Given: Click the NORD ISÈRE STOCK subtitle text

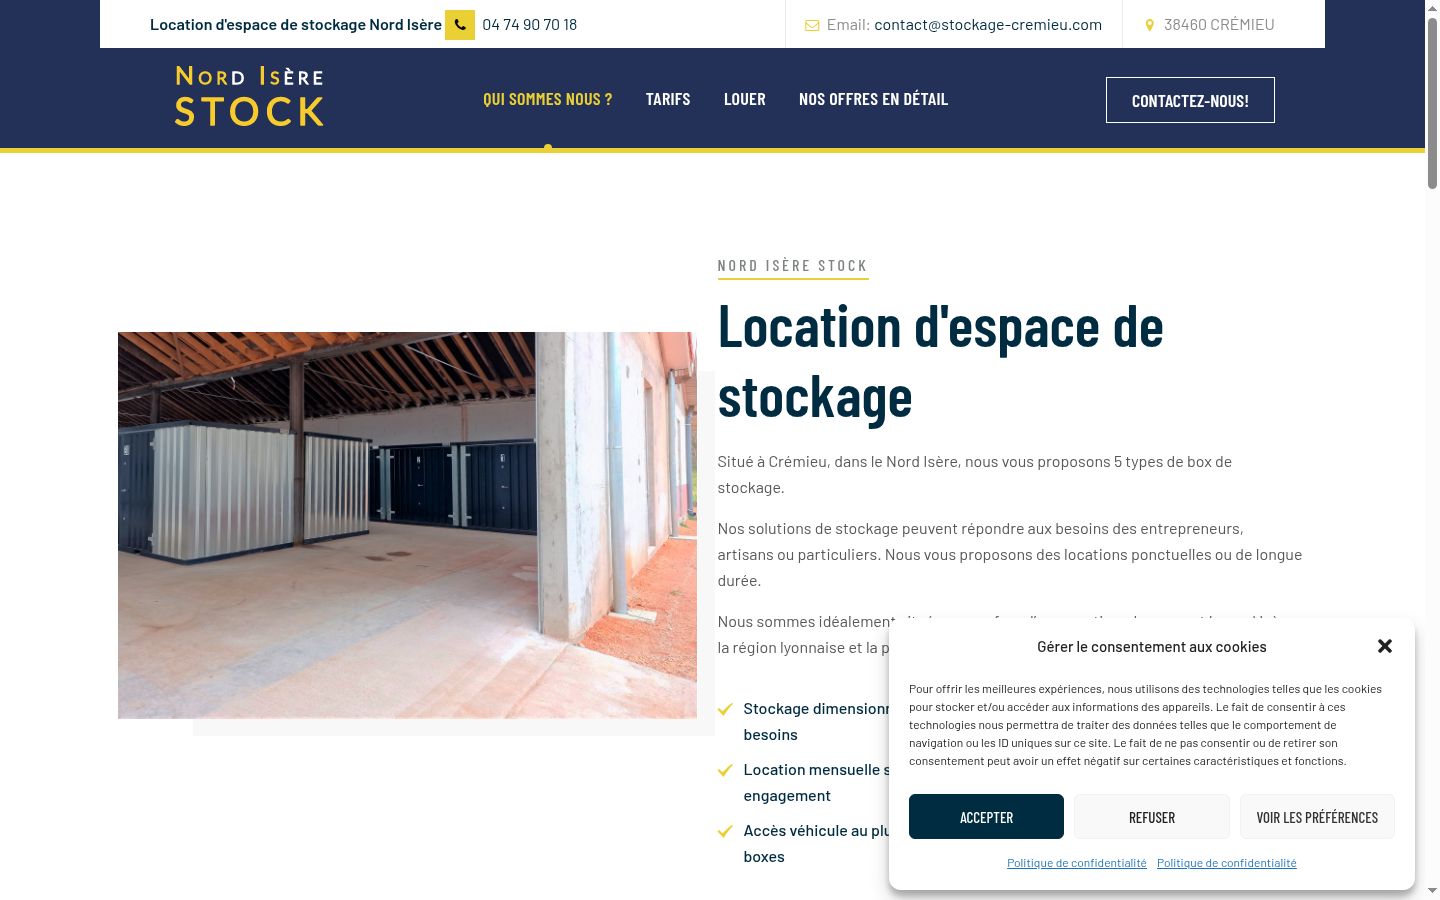Looking at the screenshot, I should (x=792, y=266).
